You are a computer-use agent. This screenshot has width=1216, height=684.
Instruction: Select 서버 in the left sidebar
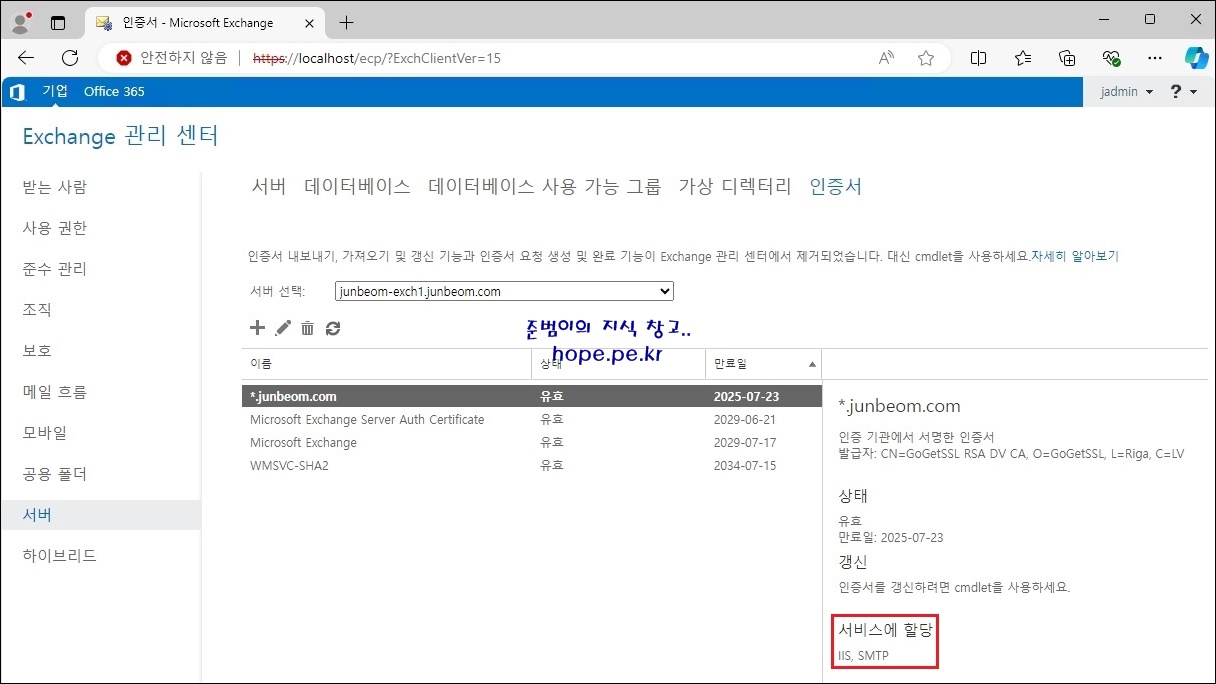[100, 515]
